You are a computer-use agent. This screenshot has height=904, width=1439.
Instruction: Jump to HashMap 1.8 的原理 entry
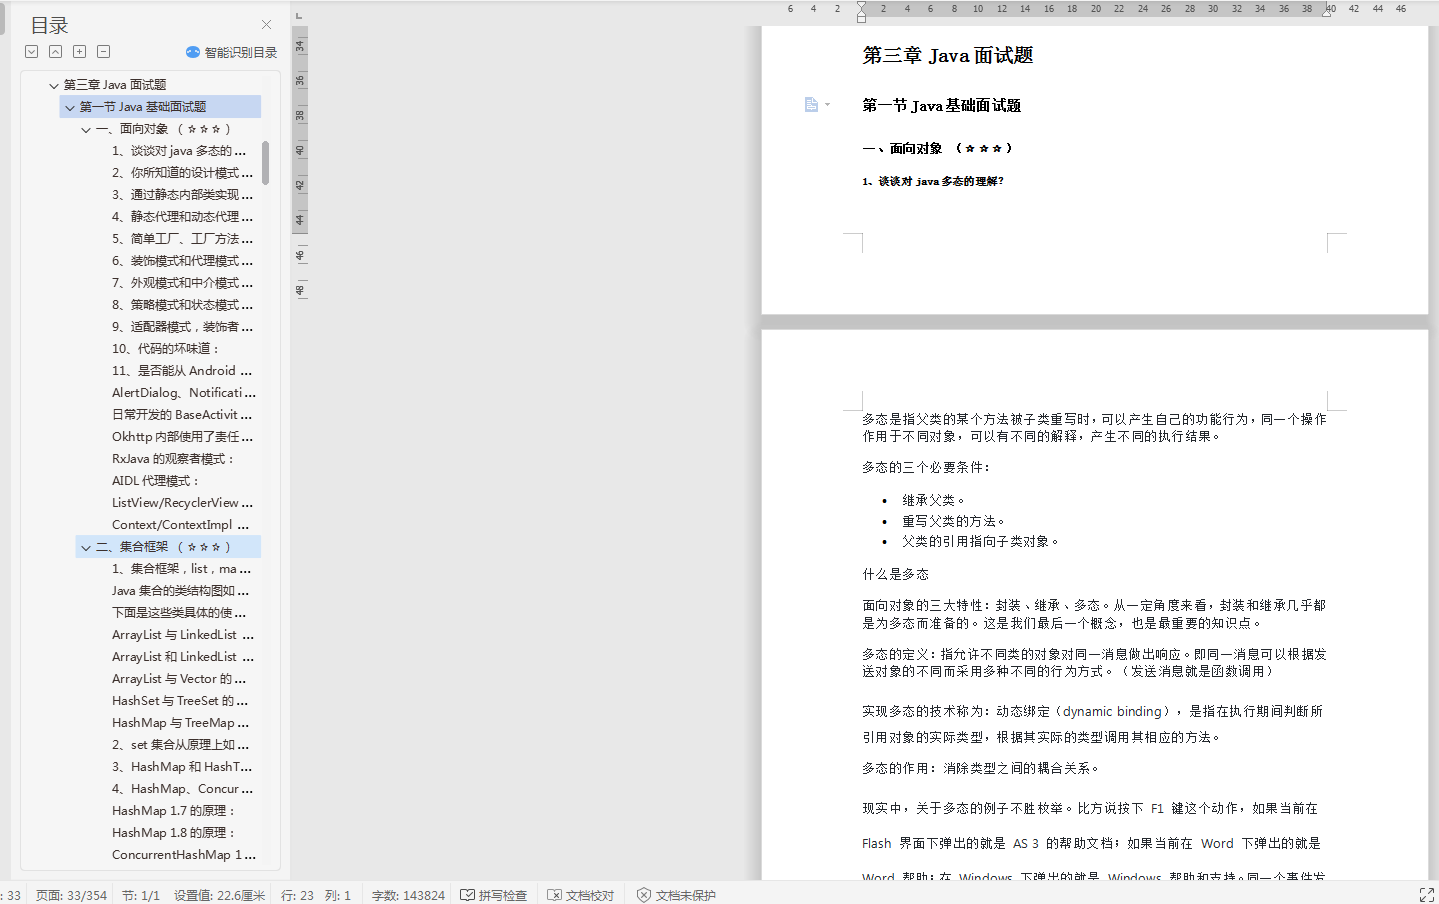click(x=174, y=833)
